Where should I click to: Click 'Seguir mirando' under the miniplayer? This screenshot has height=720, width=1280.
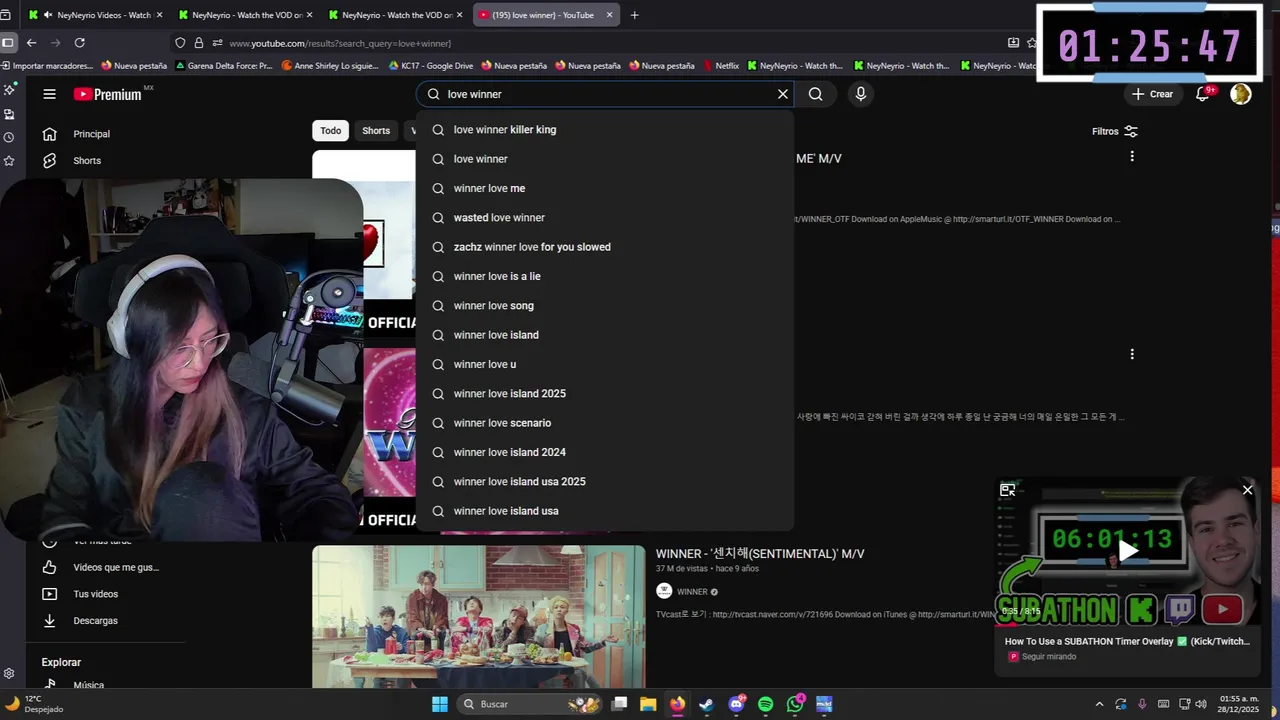[1049, 657]
